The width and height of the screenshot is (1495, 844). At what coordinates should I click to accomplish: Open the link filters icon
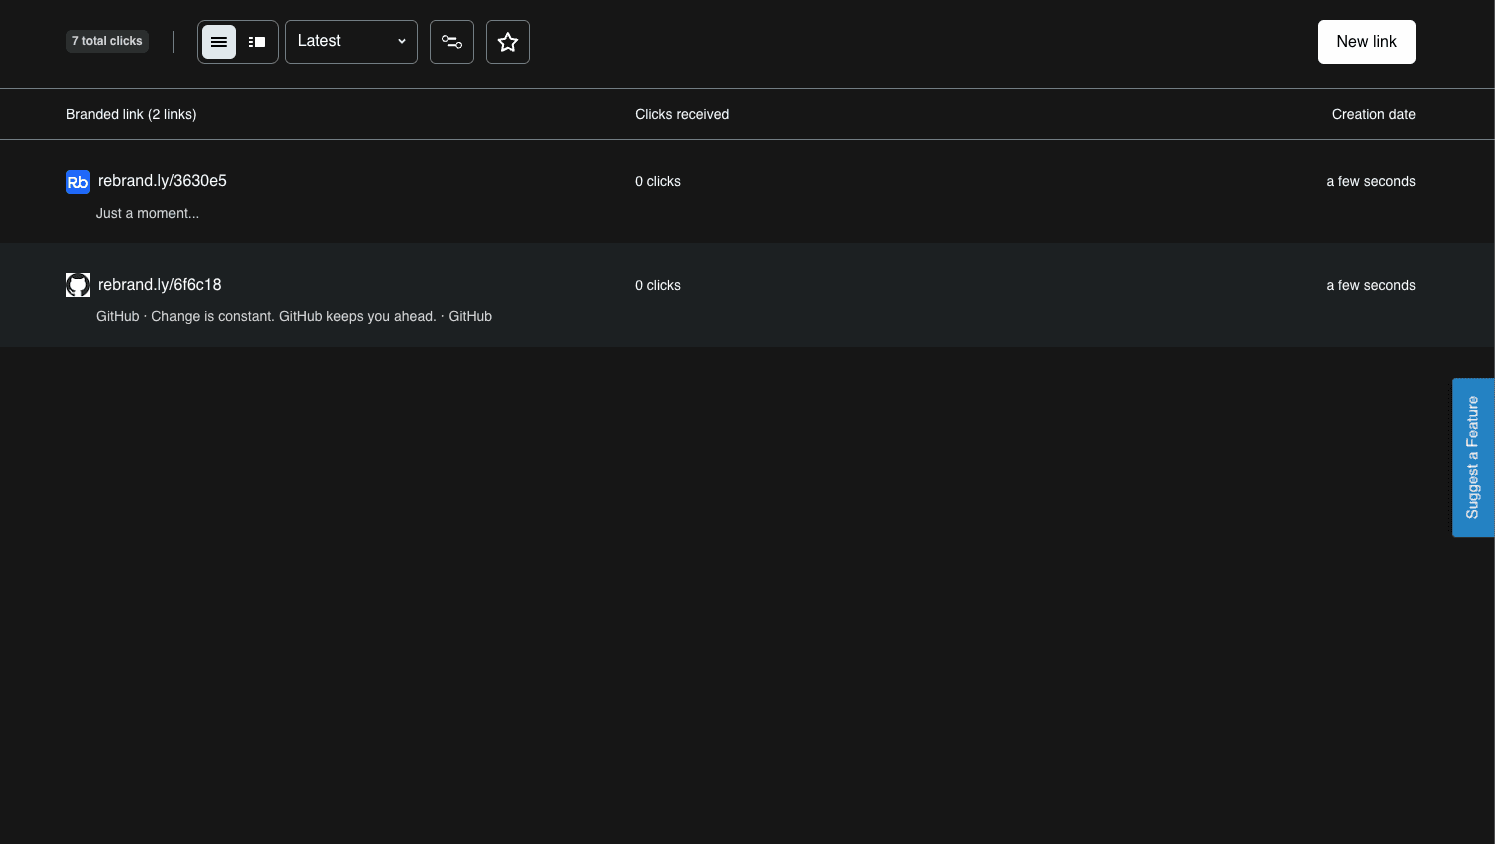point(451,42)
